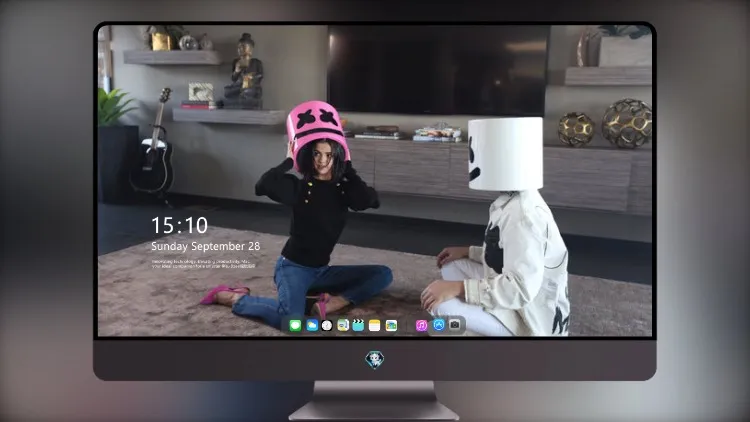Viewport: 750px width, 422px height.
Task: Click the 15:10 clock widget
Action: click(179, 225)
